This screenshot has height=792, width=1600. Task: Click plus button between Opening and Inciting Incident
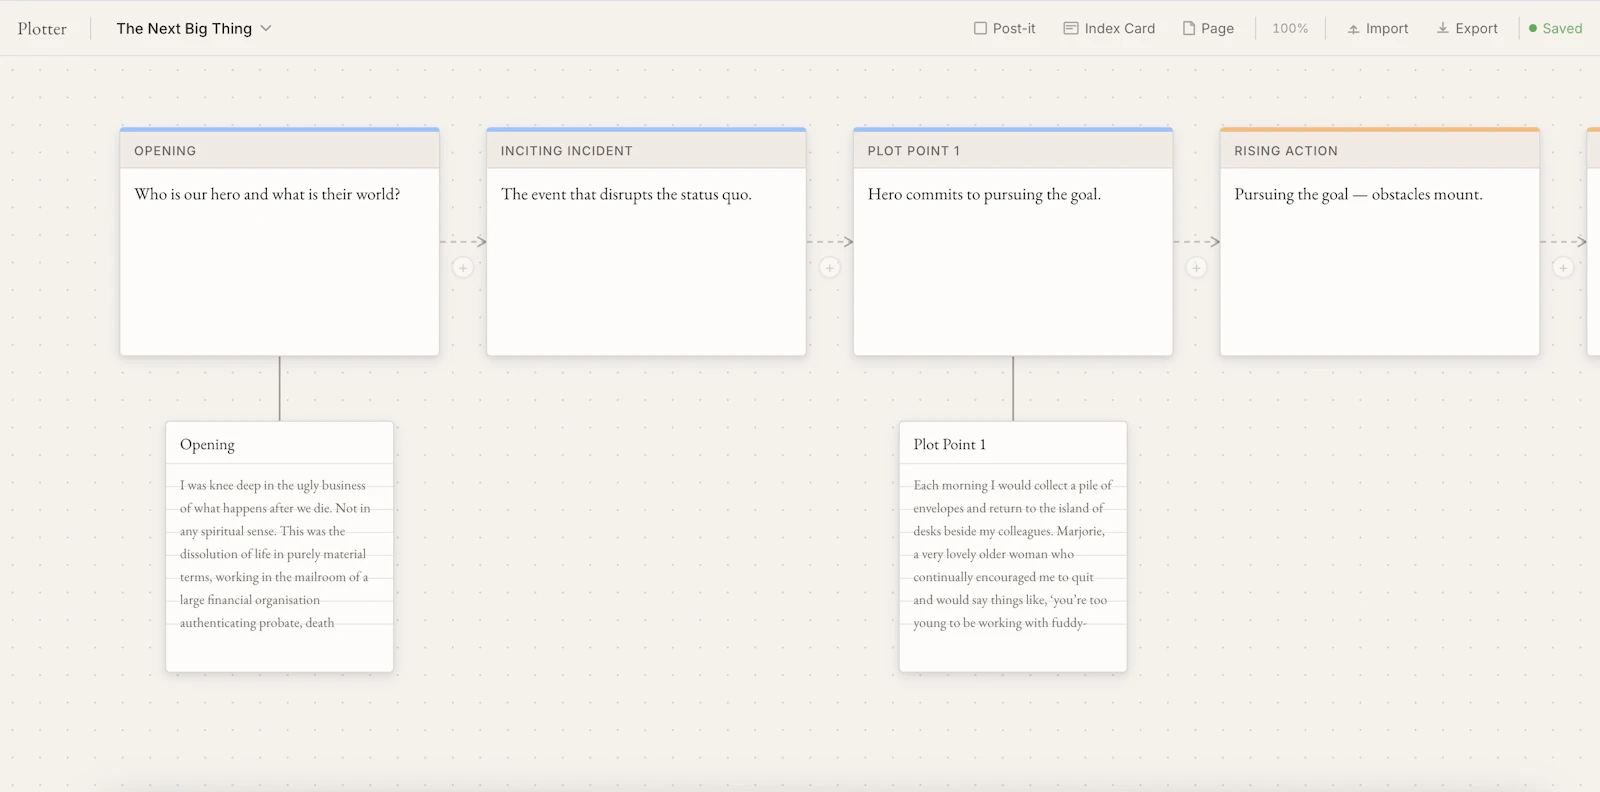(463, 267)
